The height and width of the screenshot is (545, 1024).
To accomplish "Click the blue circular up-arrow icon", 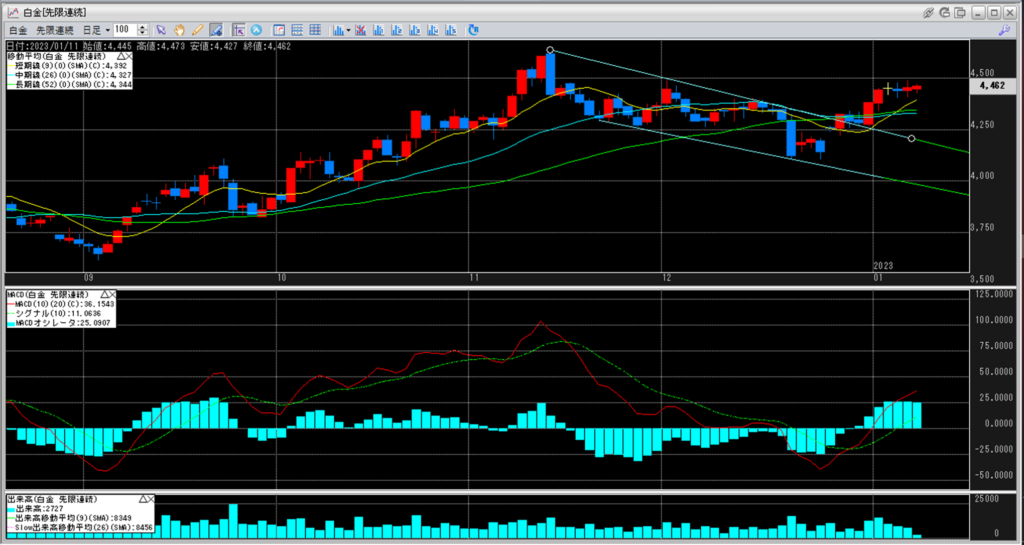I will (256, 30).
